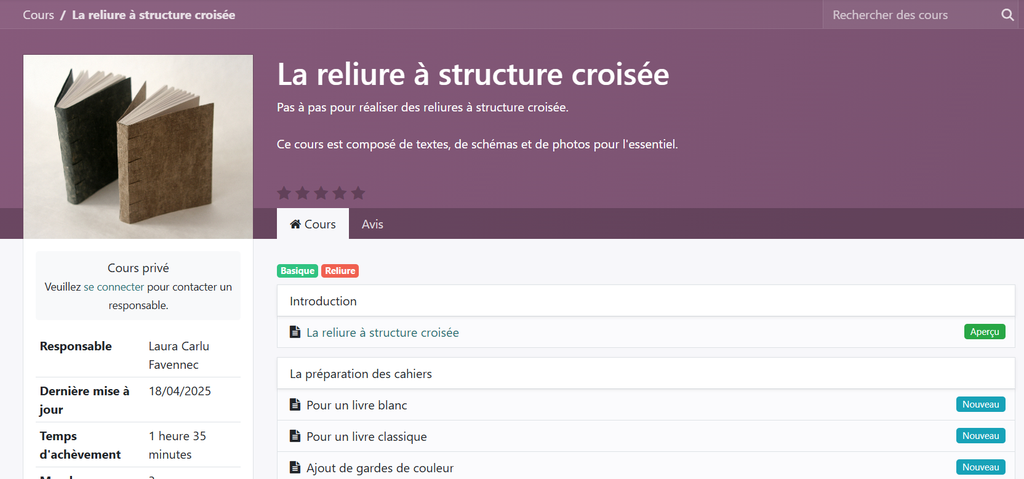Image resolution: width=1024 pixels, height=479 pixels.
Task: Click the fifth rating star
Action: (358, 193)
